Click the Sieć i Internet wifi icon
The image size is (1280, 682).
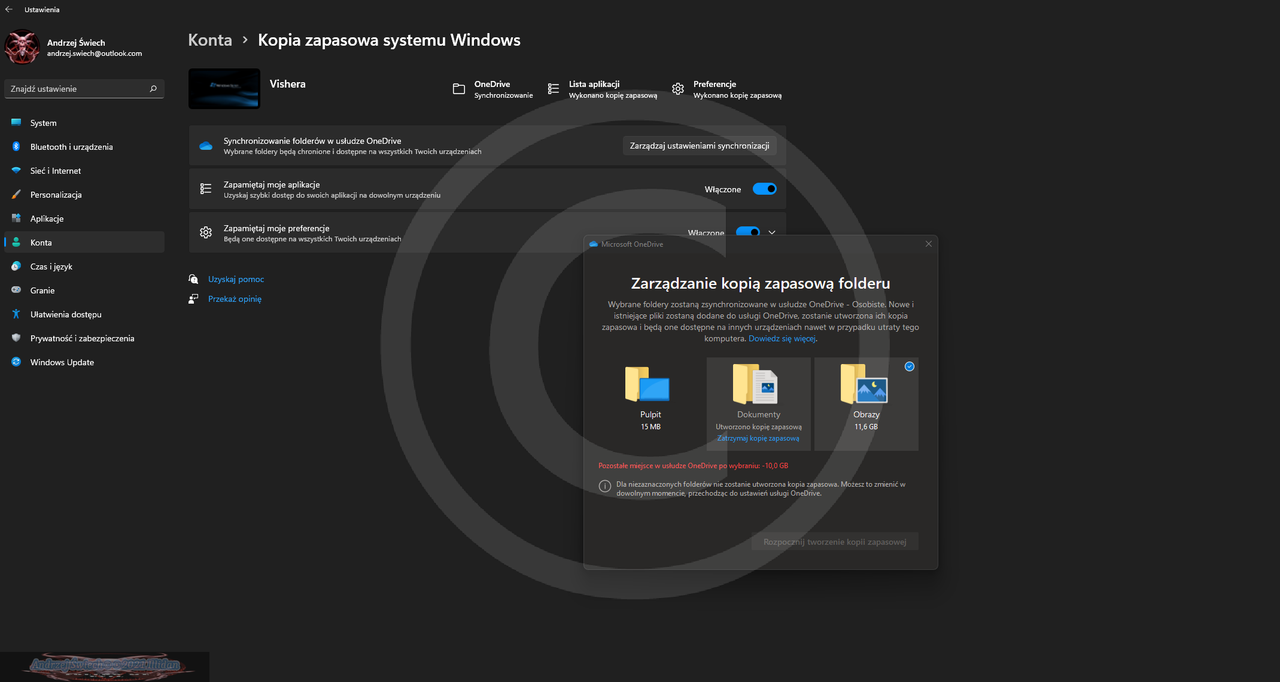point(16,171)
